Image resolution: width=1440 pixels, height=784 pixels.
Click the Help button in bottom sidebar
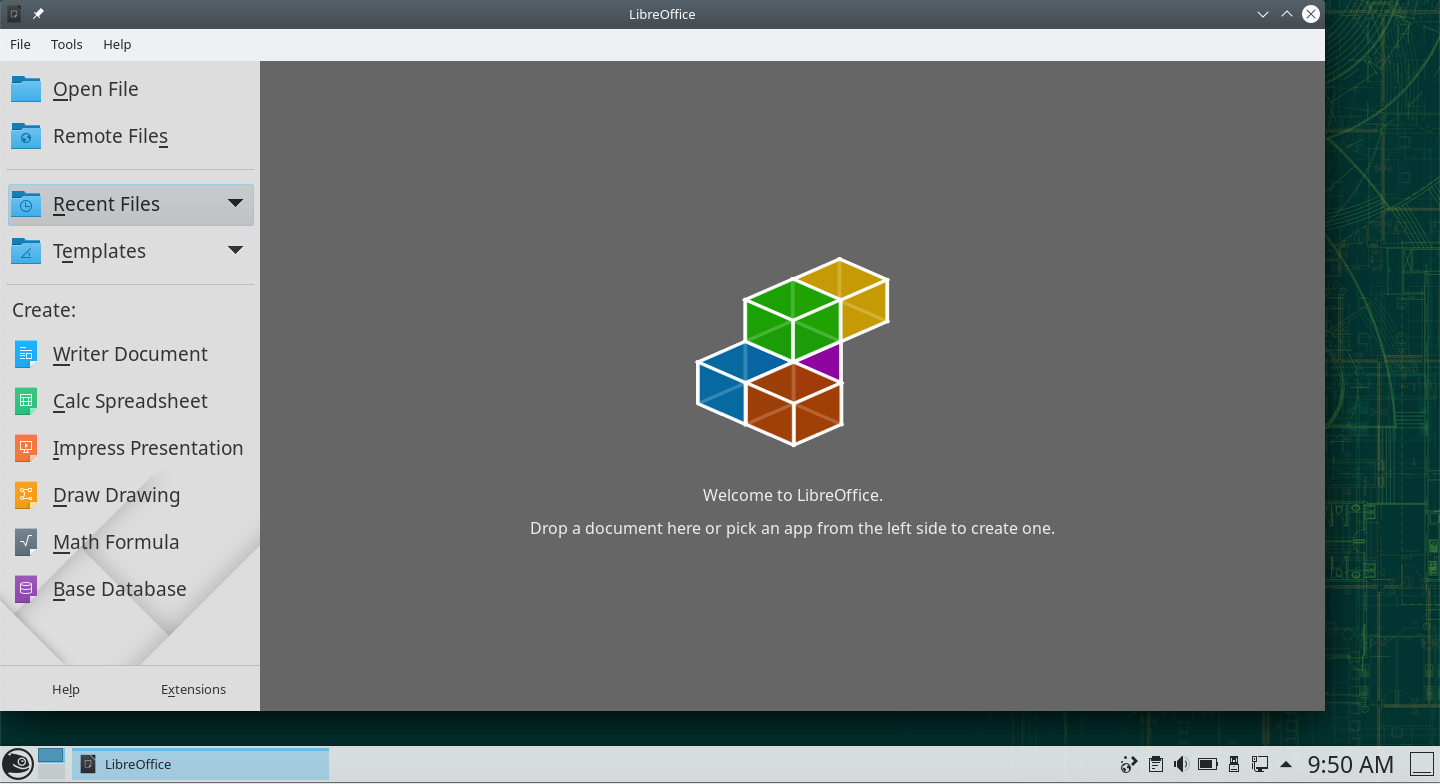(x=66, y=689)
